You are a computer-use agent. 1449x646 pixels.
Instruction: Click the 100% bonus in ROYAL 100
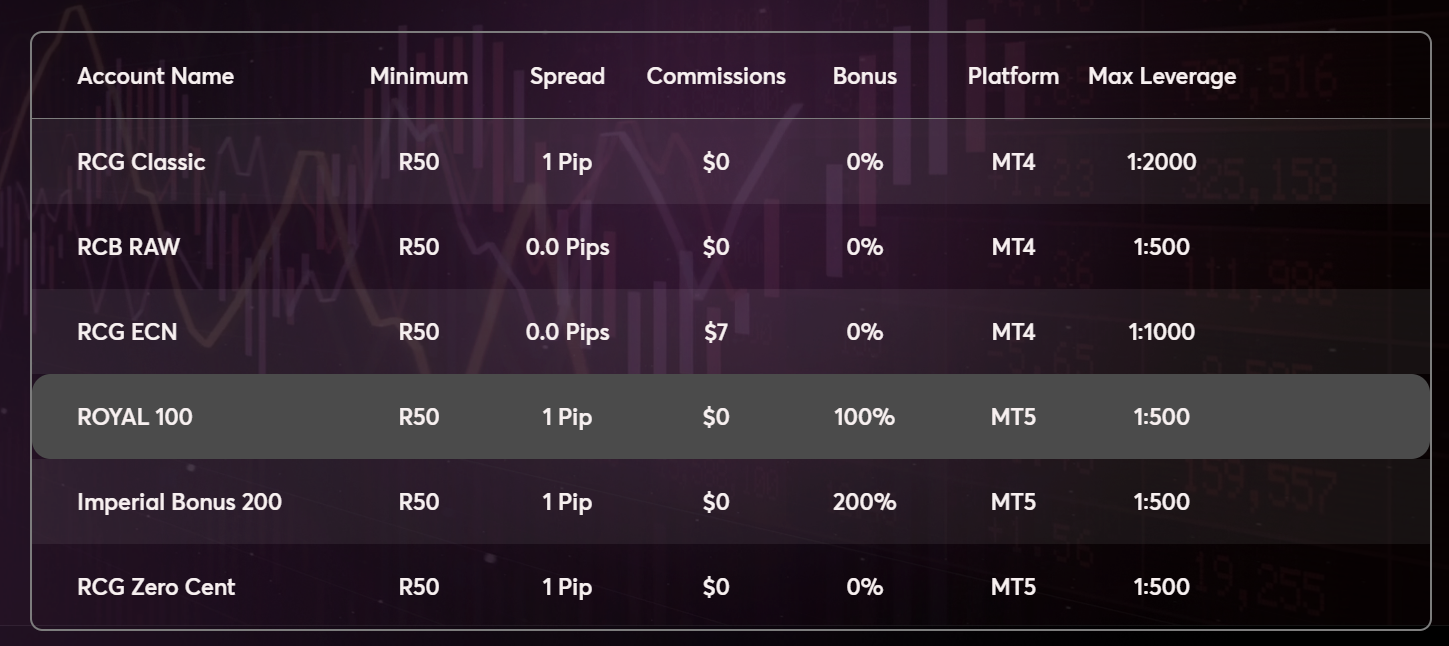[865, 417]
